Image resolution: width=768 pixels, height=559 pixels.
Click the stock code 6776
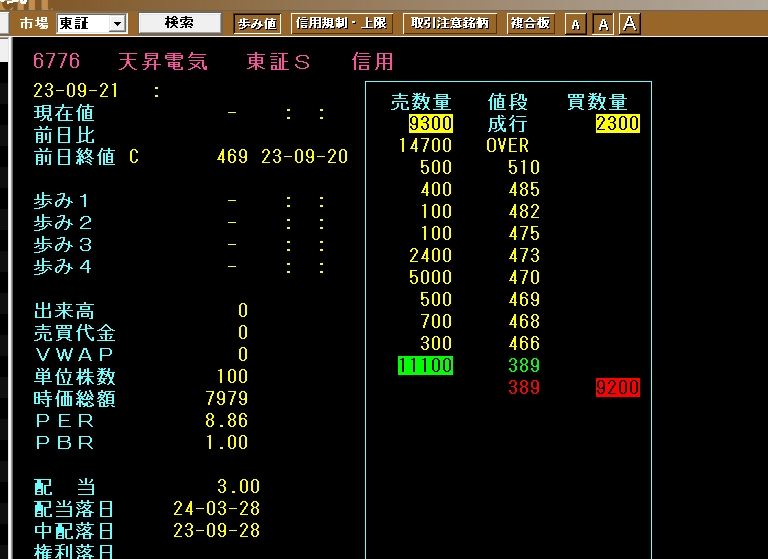(x=56, y=62)
